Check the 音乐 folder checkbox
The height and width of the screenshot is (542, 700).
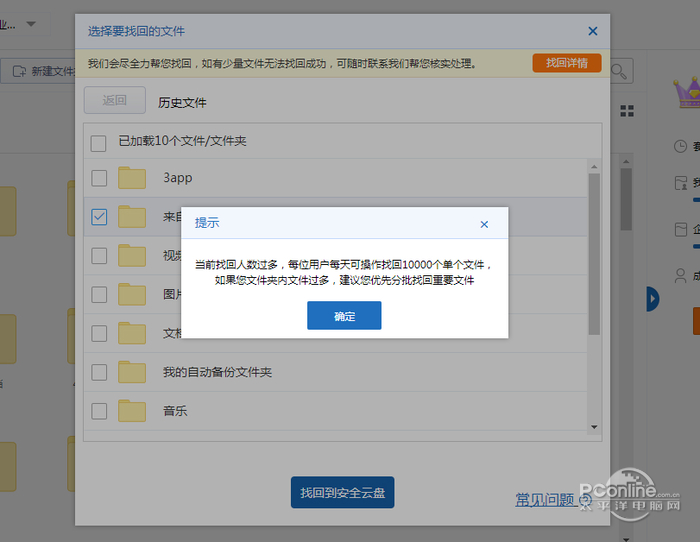tap(99, 411)
